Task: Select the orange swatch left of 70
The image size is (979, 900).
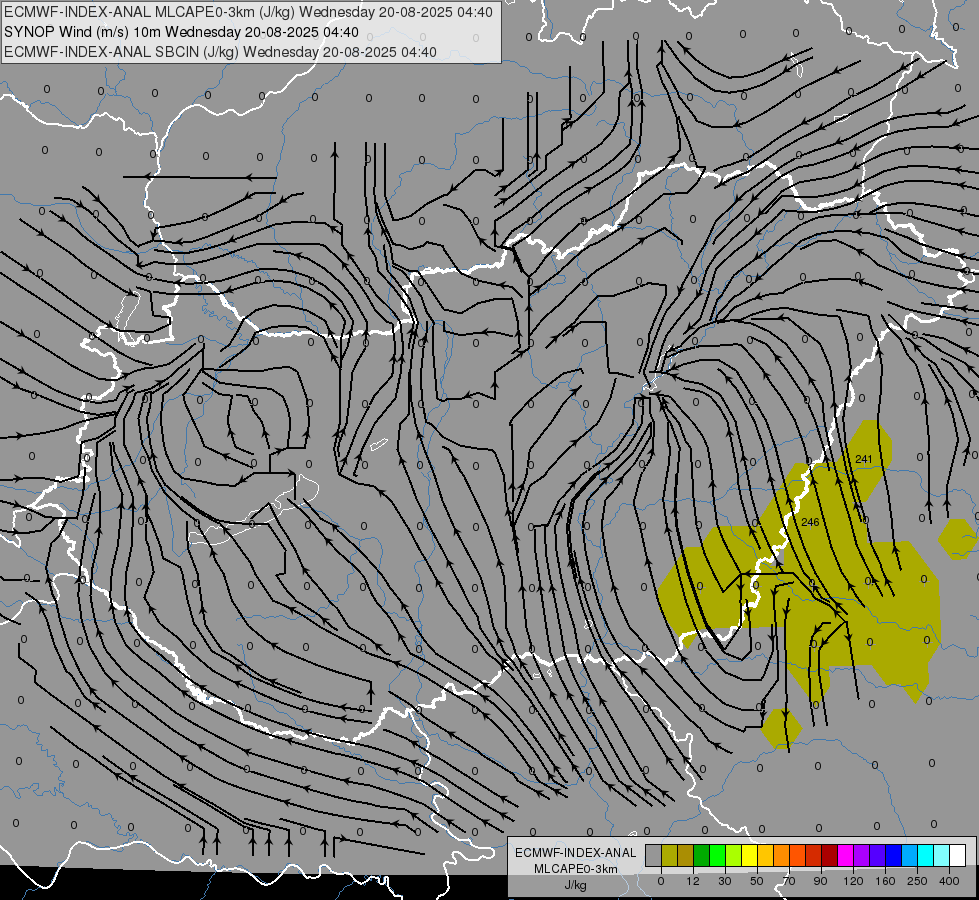Action: tap(782, 855)
